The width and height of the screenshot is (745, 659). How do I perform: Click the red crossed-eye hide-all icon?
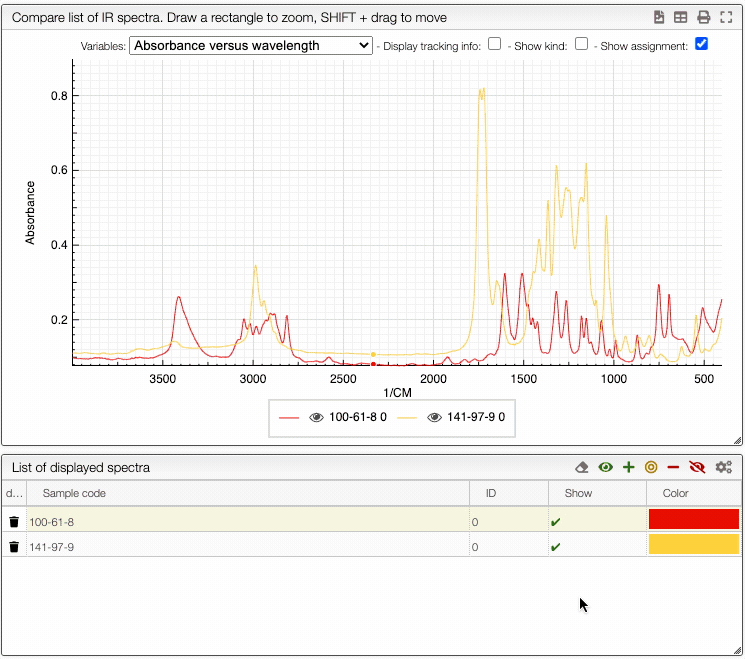697,468
